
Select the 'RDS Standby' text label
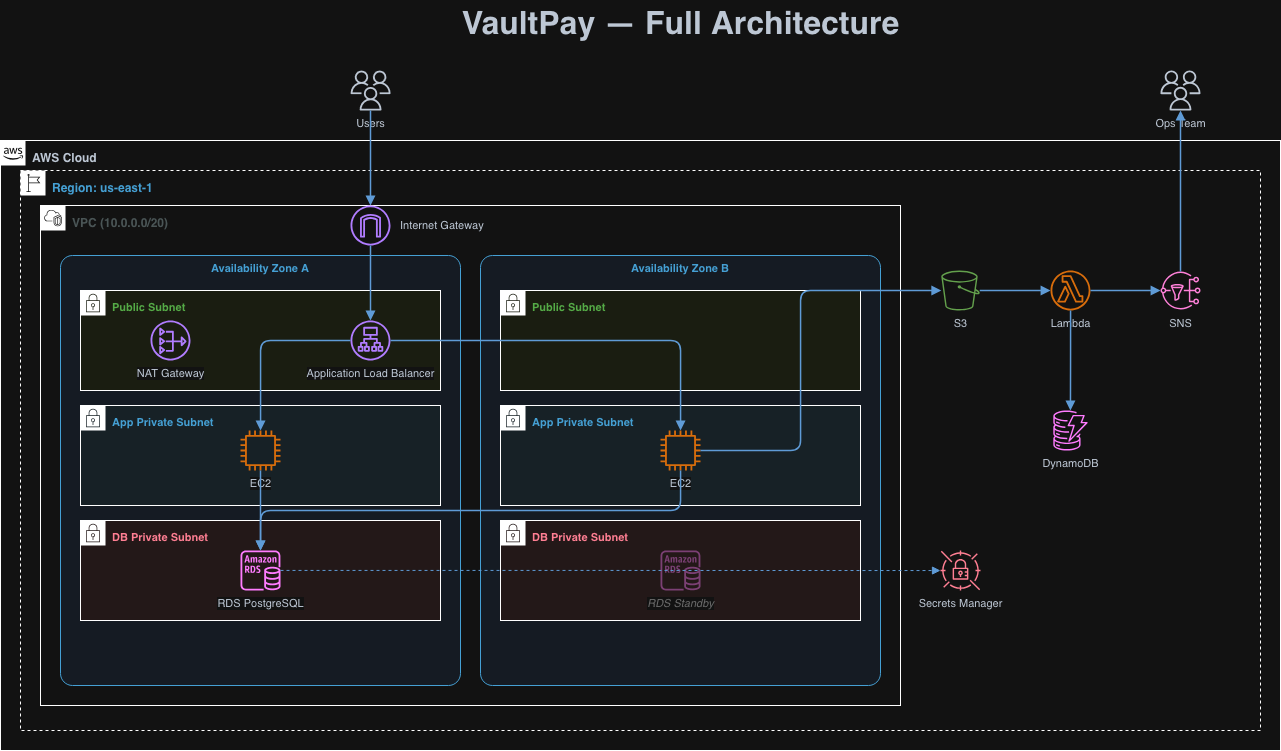point(680,603)
